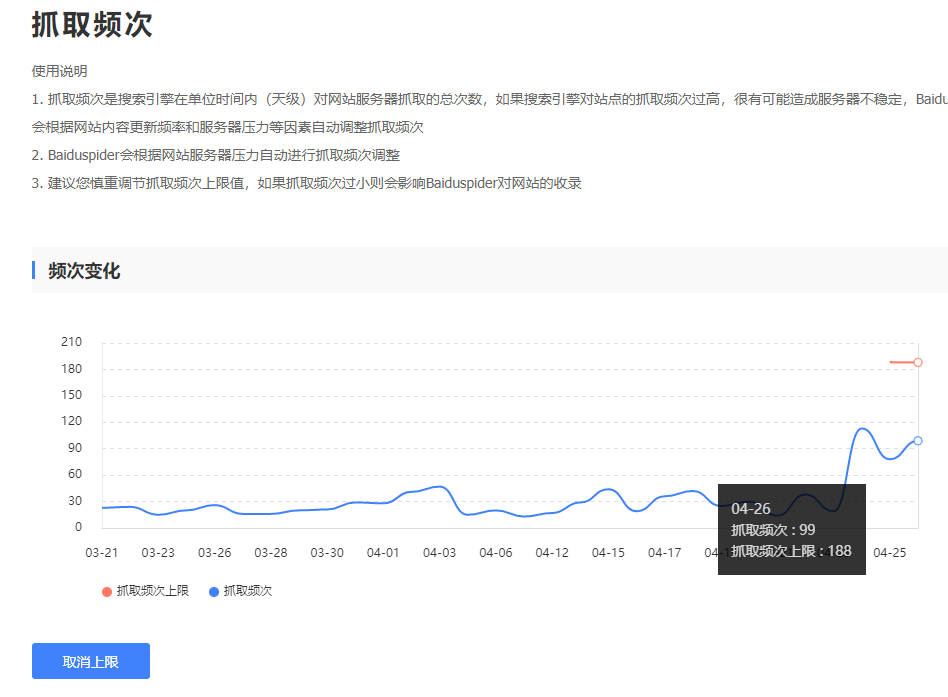Click the blue vertical bar beside 频次变化
Viewport: 948px width, 697px height.
point(34,270)
